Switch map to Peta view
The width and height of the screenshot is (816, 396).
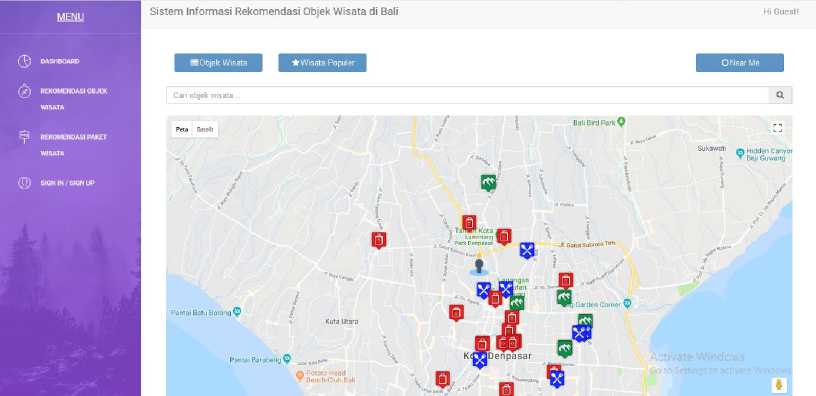(x=182, y=130)
